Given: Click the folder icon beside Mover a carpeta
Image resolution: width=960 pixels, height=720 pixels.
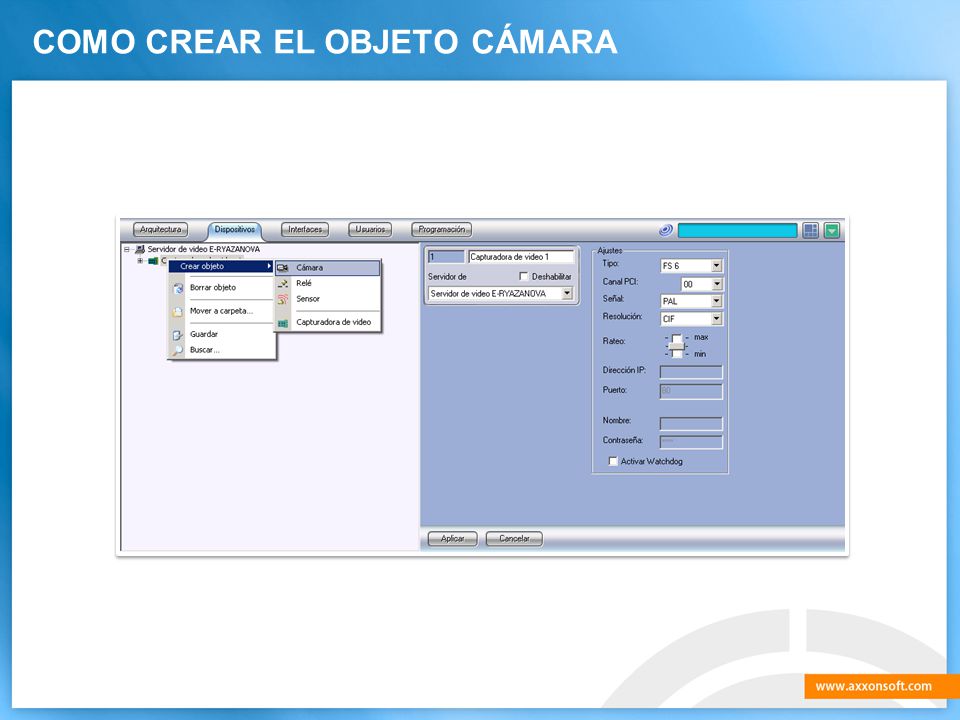Looking at the screenshot, I should (178, 312).
